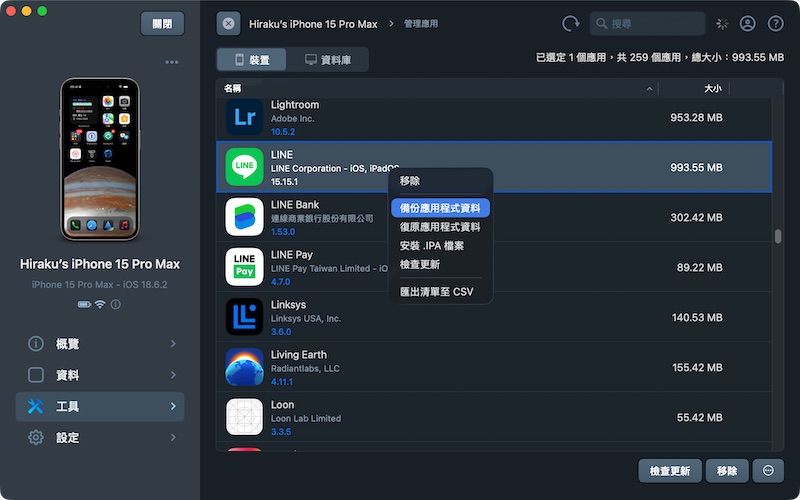The image size is (800, 500).
Task: Click the 管理應用 breadcrumb label
Action: (x=421, y=23)
